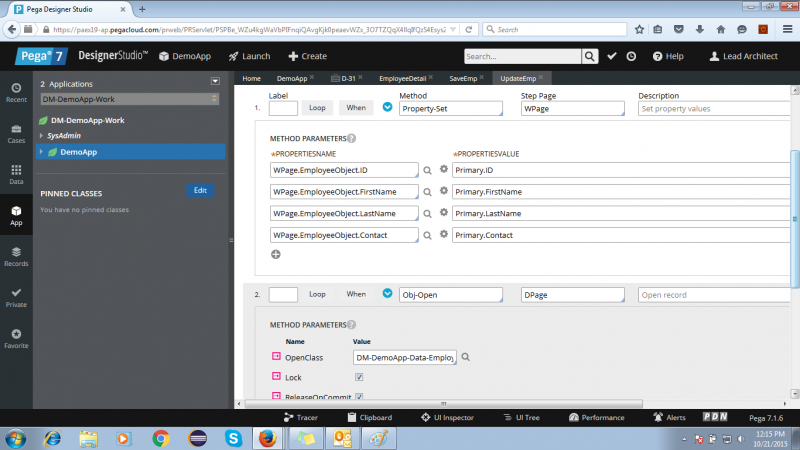Click the Obj-Open method field
This screenshot has height=450, width=800.
pyautogui.click(x=451, y=295)
